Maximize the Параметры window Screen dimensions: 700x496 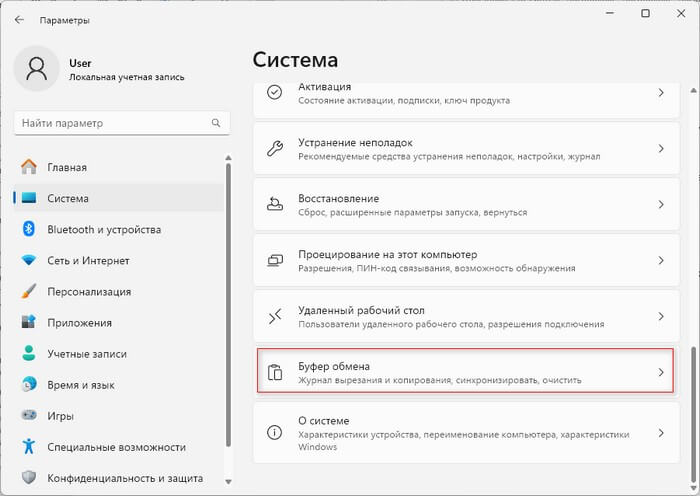646,13
